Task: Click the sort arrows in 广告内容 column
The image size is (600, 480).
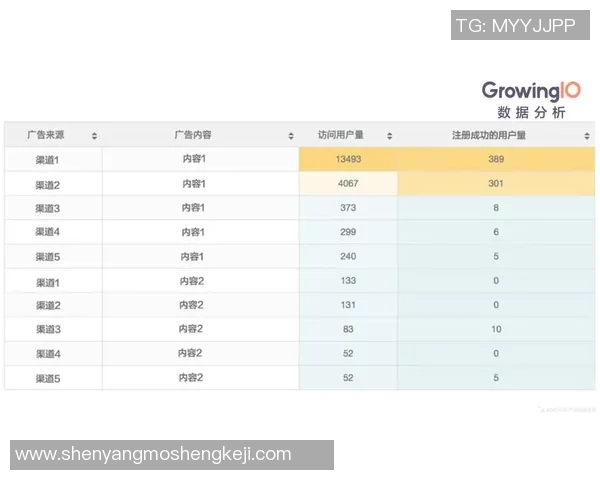Action: click(x=291, y=136)
